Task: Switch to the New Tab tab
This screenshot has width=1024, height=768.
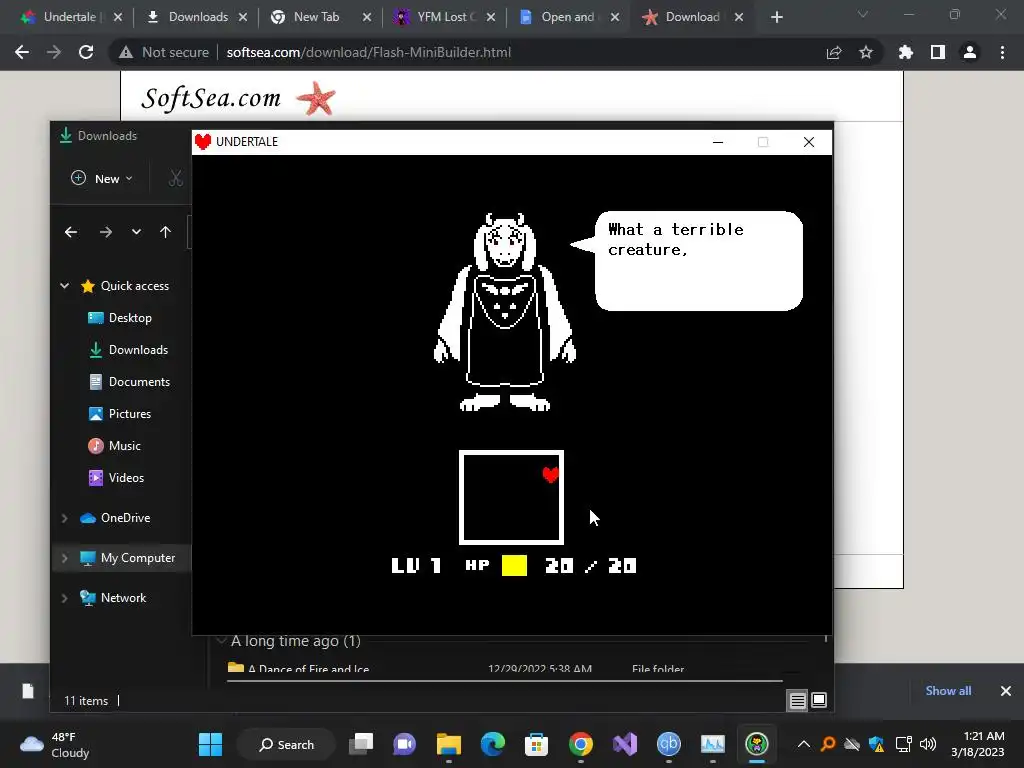Action: coord(316,17)
